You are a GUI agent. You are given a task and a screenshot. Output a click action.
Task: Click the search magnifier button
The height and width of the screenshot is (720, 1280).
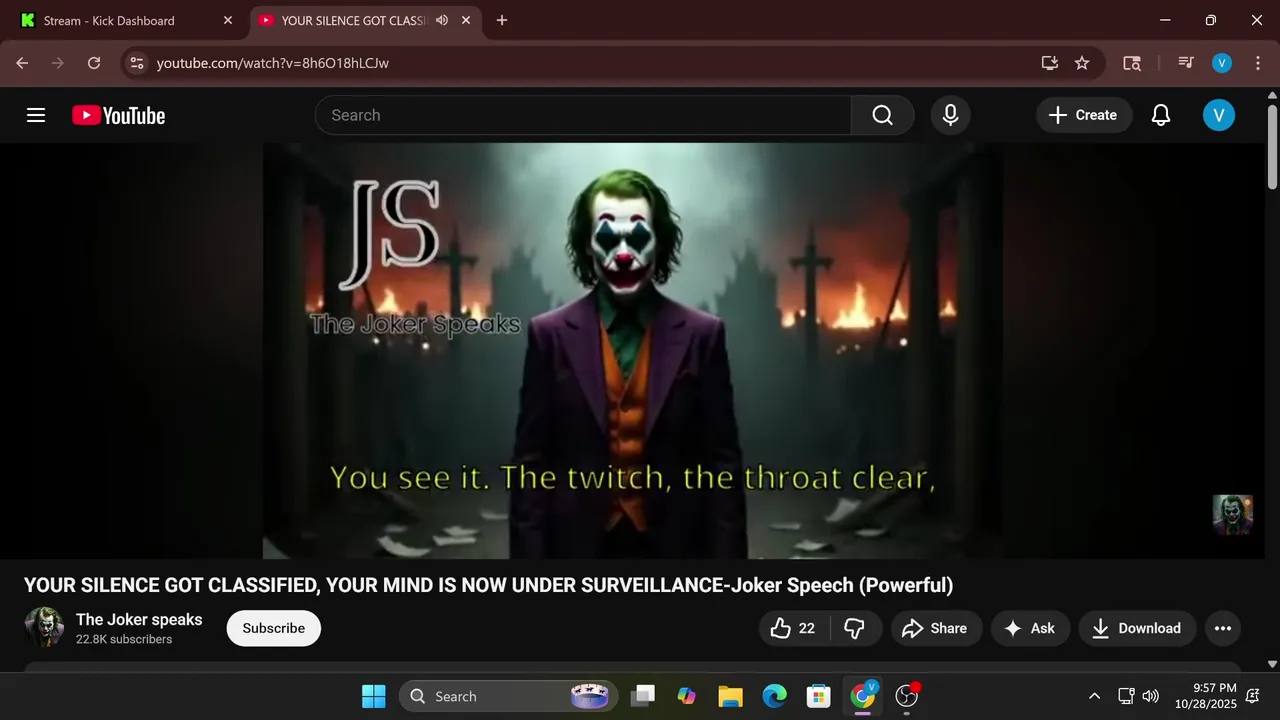[x=882, y=115]
